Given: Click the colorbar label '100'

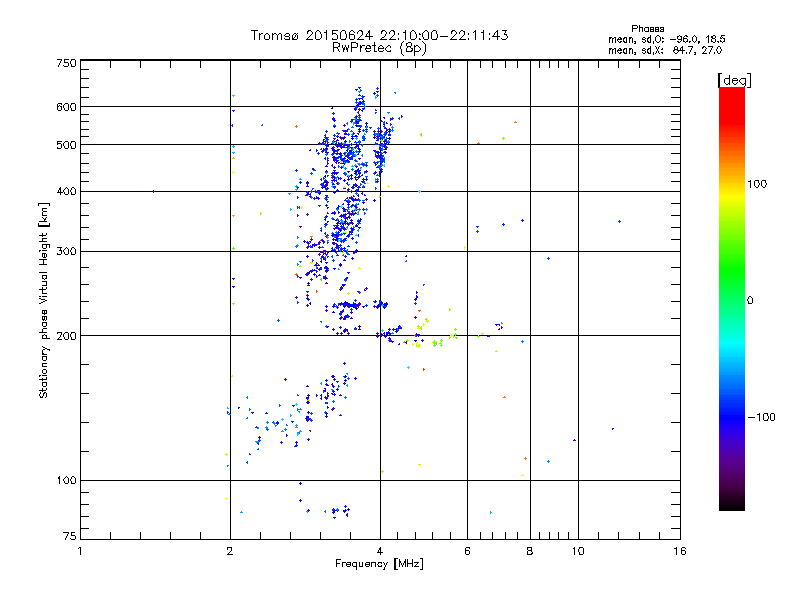Looking at the screenshot, I should pos(757,184).
